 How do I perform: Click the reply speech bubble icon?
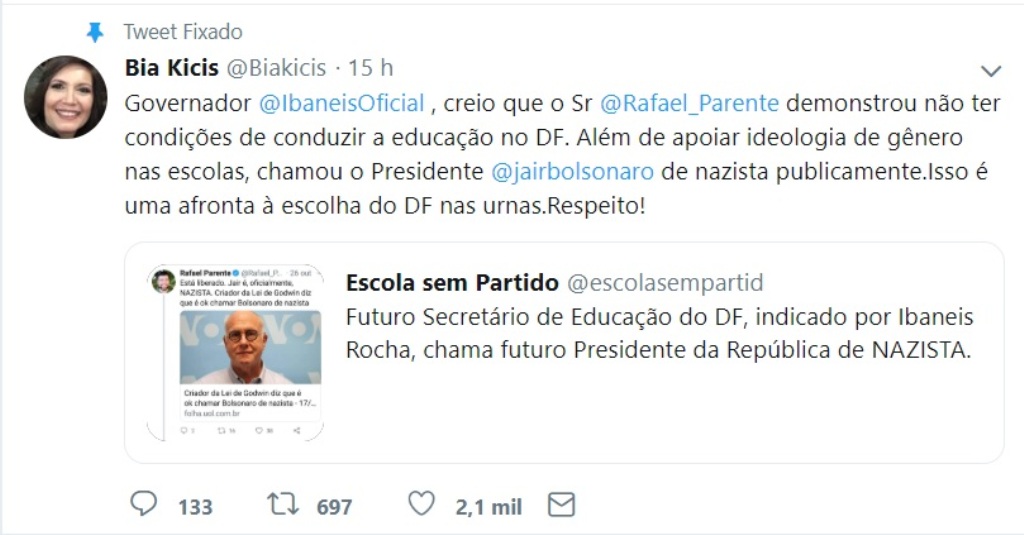144,503
